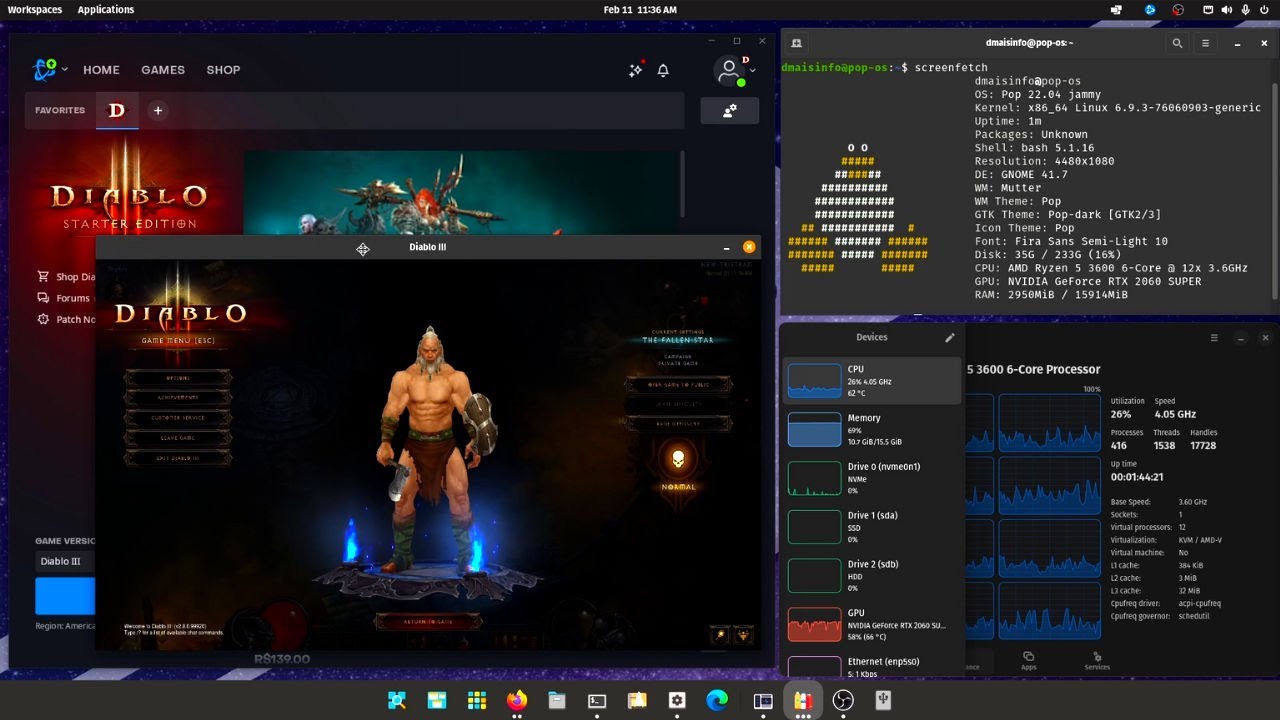
Task: Select GPU device entry
Action: [872, 625]
